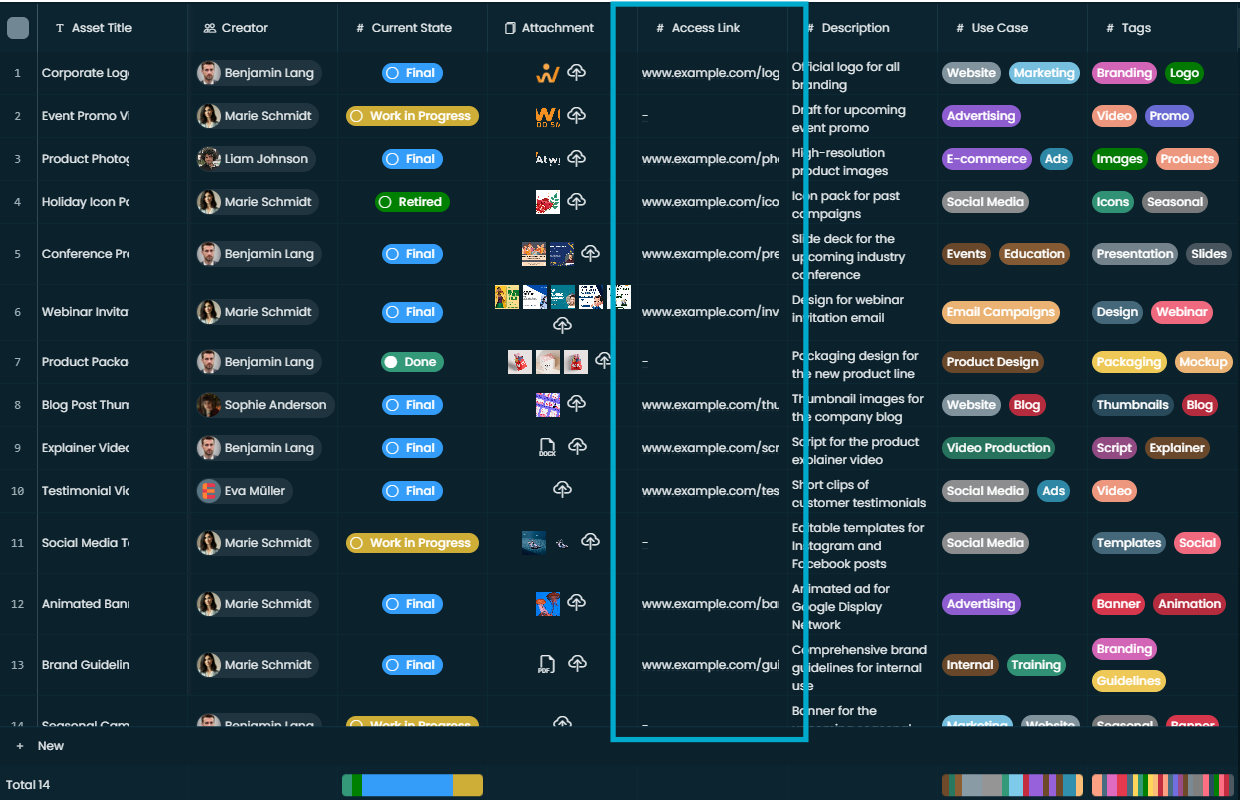Open Work in Progress status for Event Promo
The height and width of the screenshot is (800, 1240).
click(412, 116)
